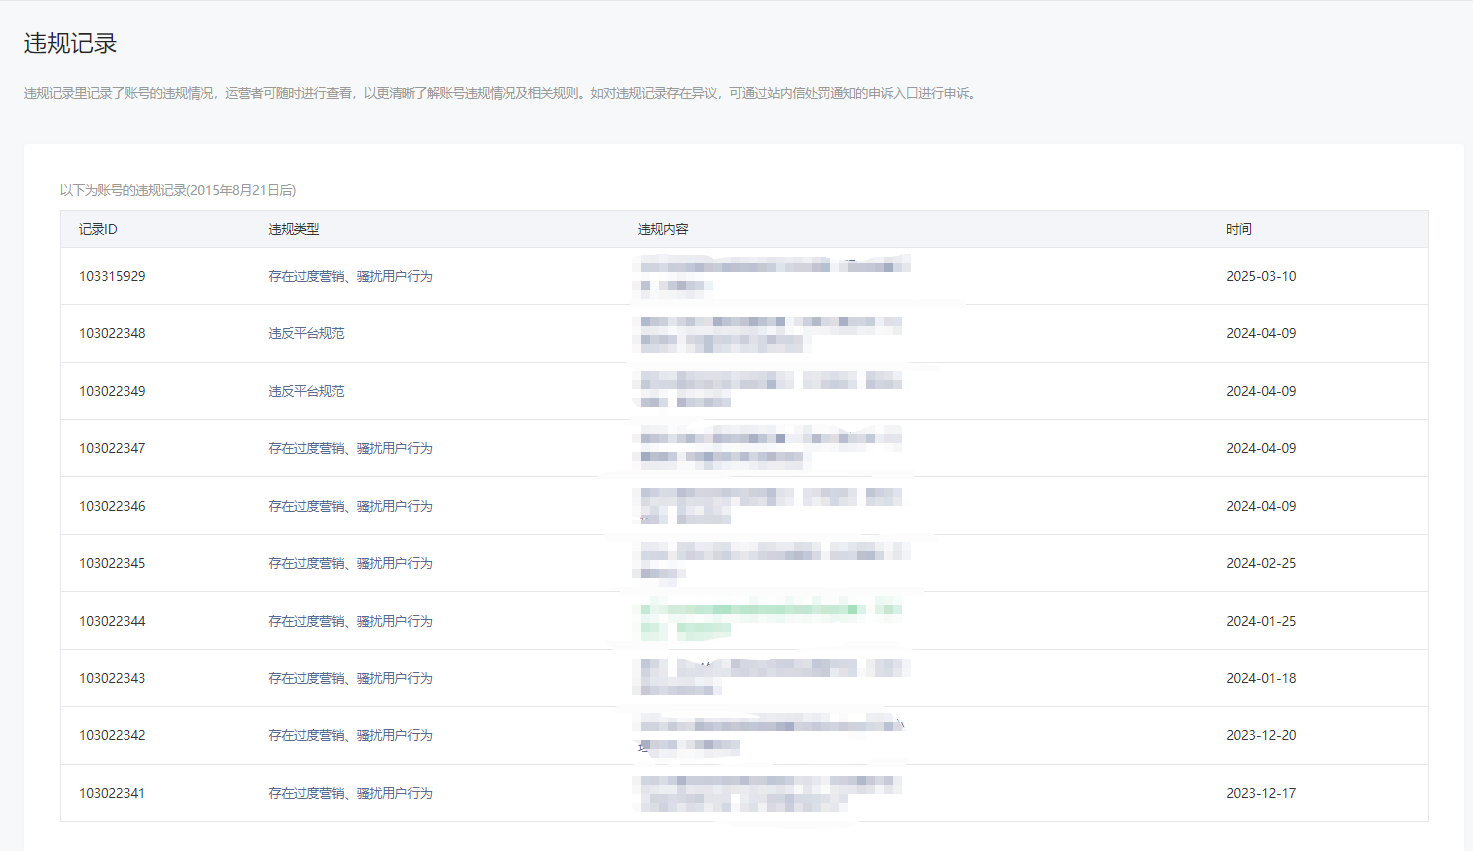Select the 时间 column header
This screenshot has height=851, width=1473.
1238,229
